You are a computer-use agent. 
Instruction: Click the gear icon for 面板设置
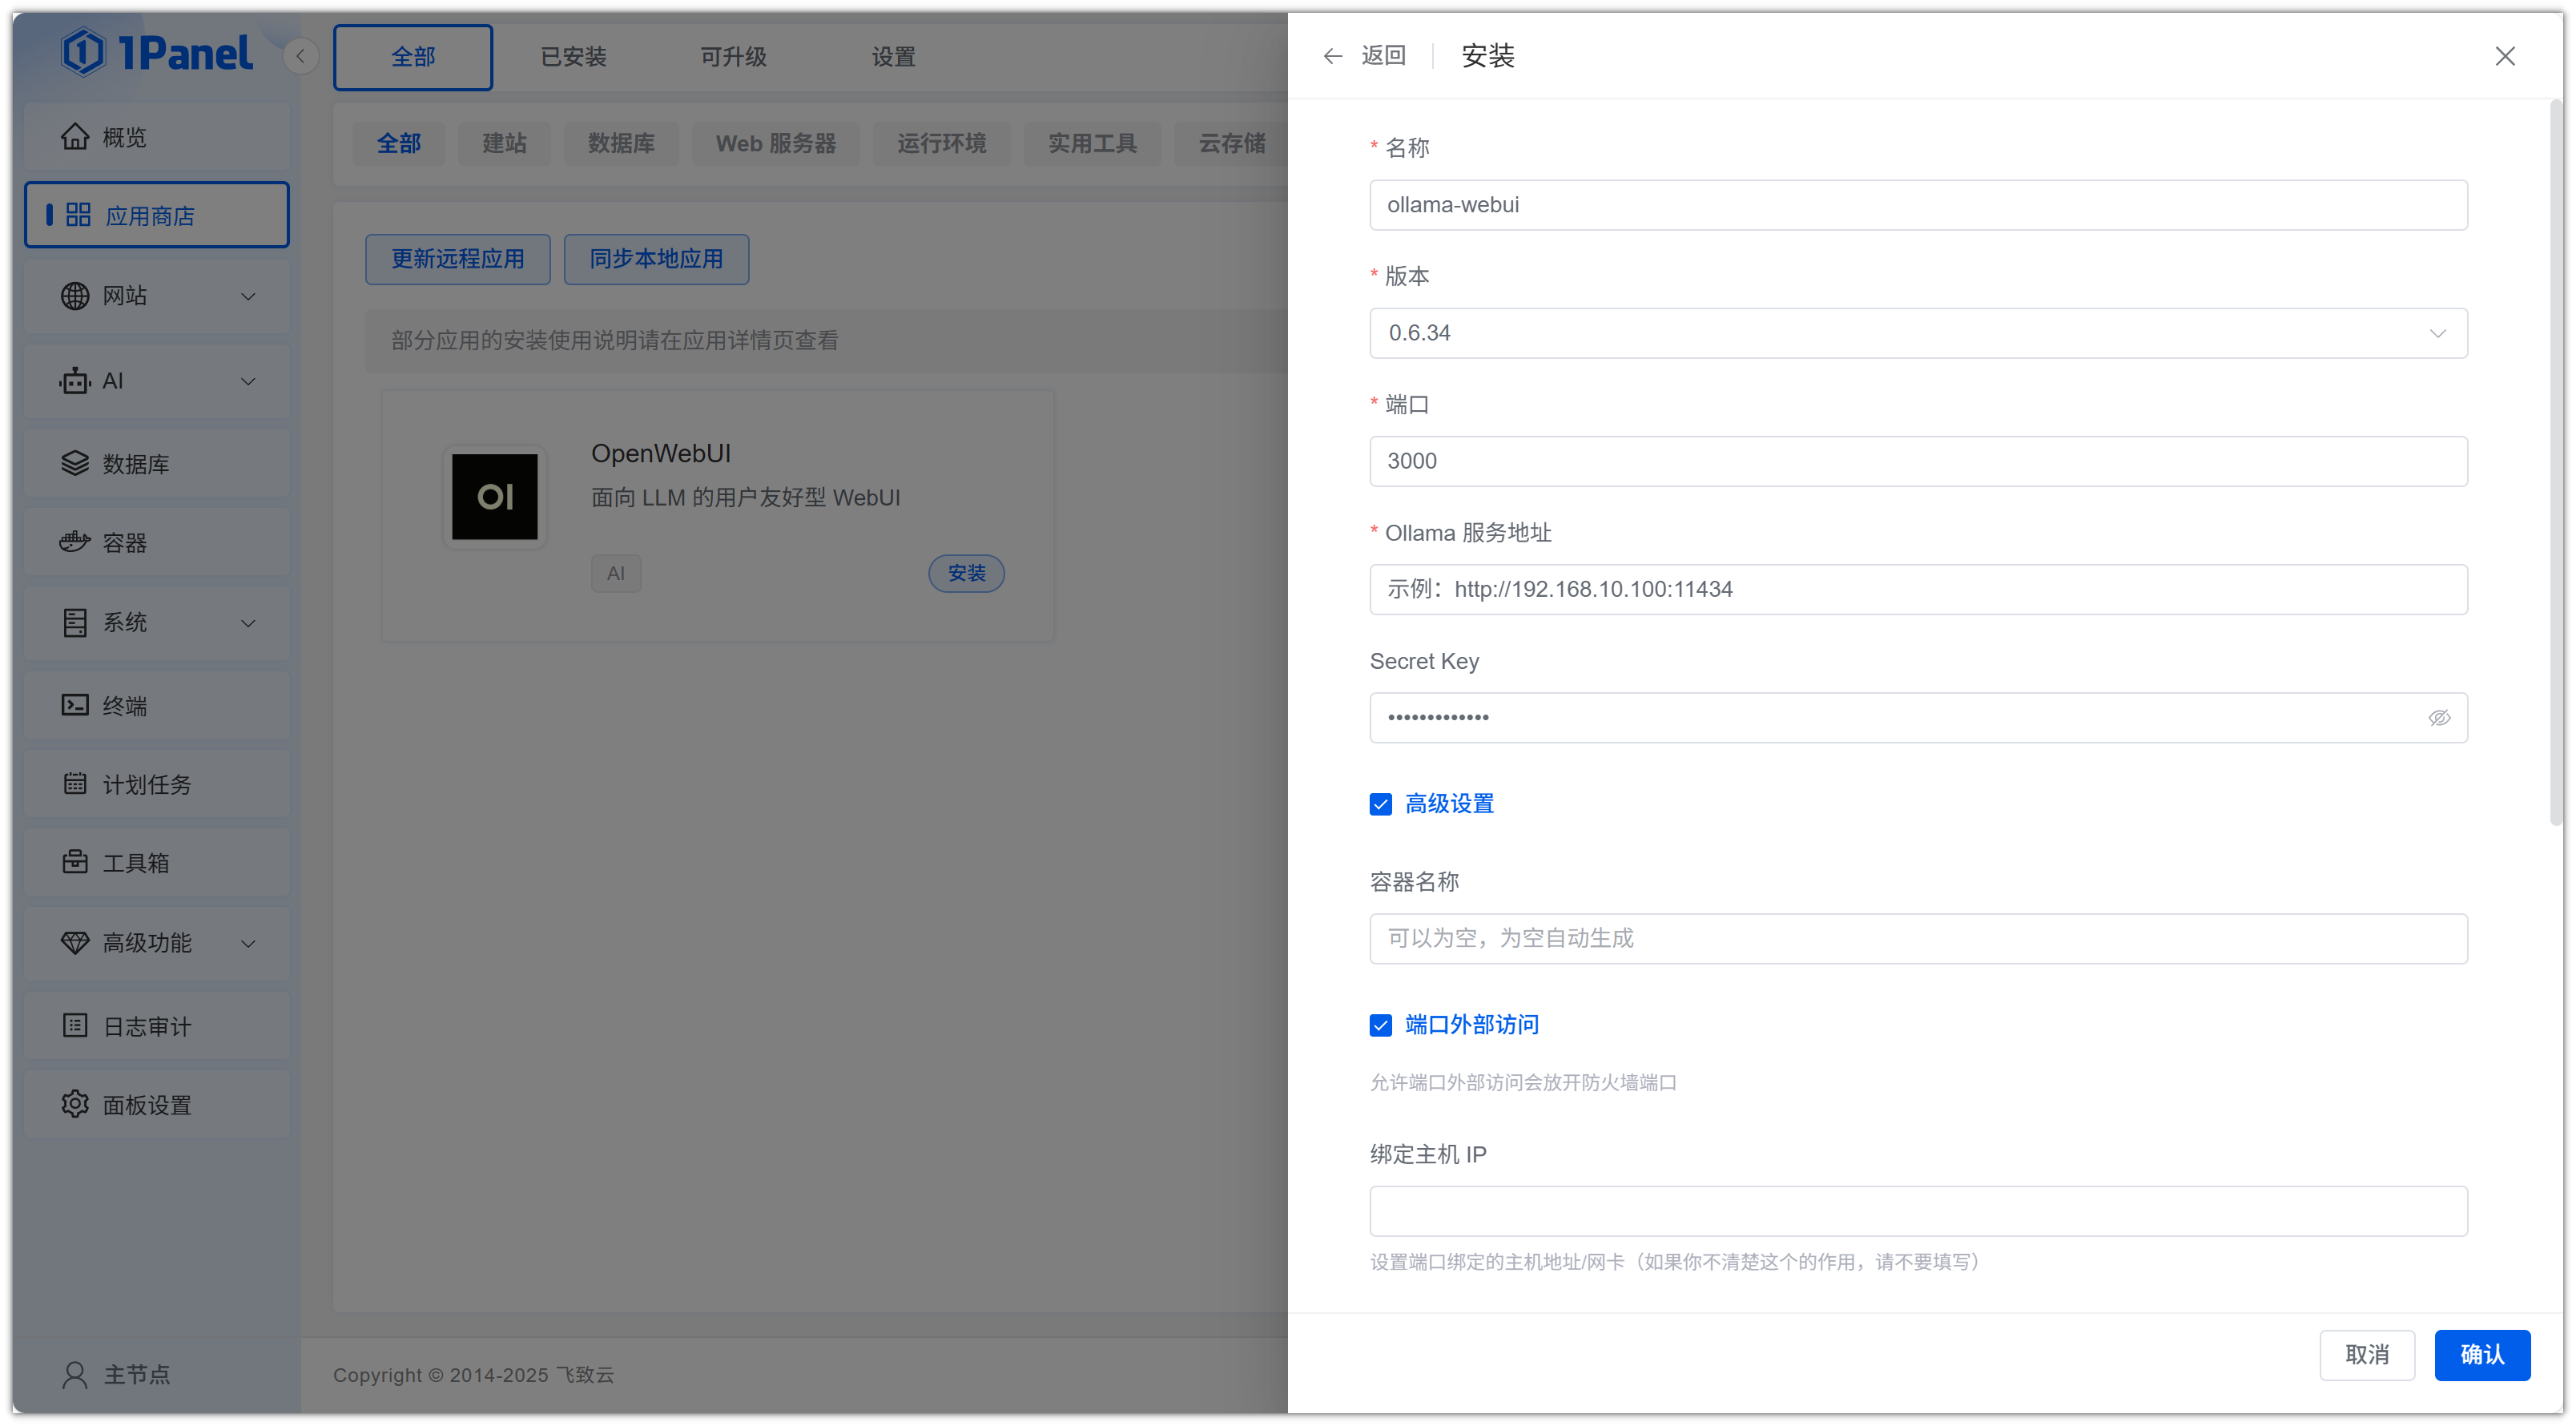point(75,1104)
